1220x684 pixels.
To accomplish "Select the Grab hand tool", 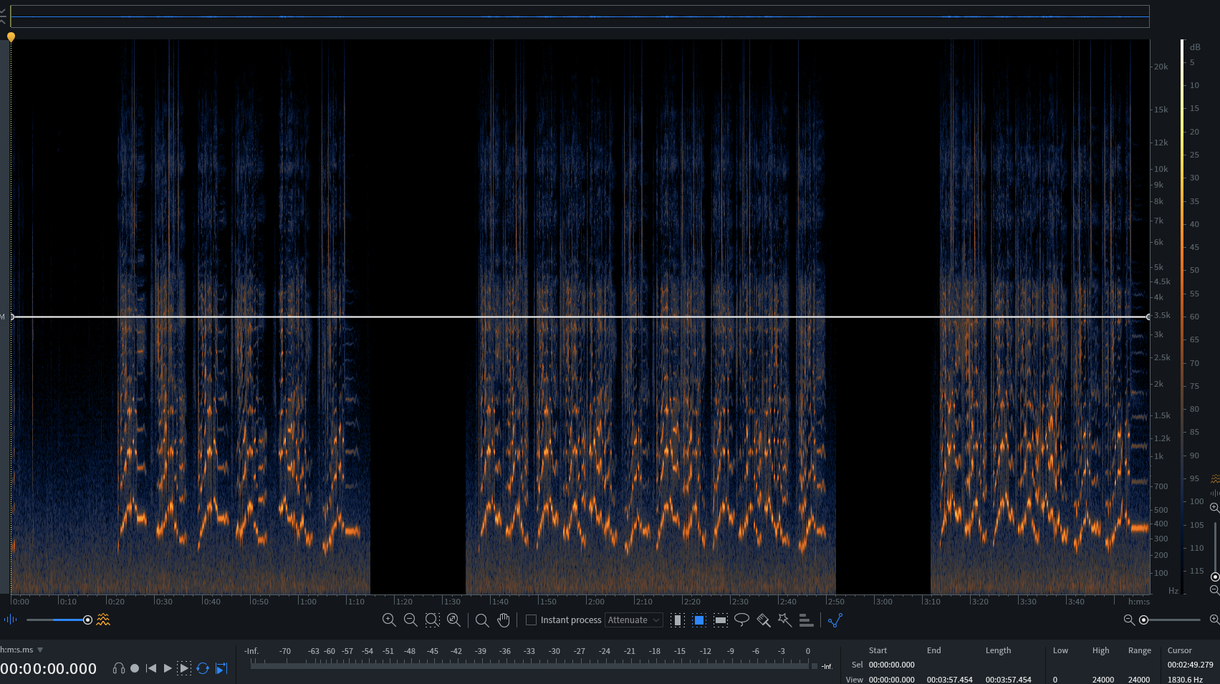I will (504, 620).
